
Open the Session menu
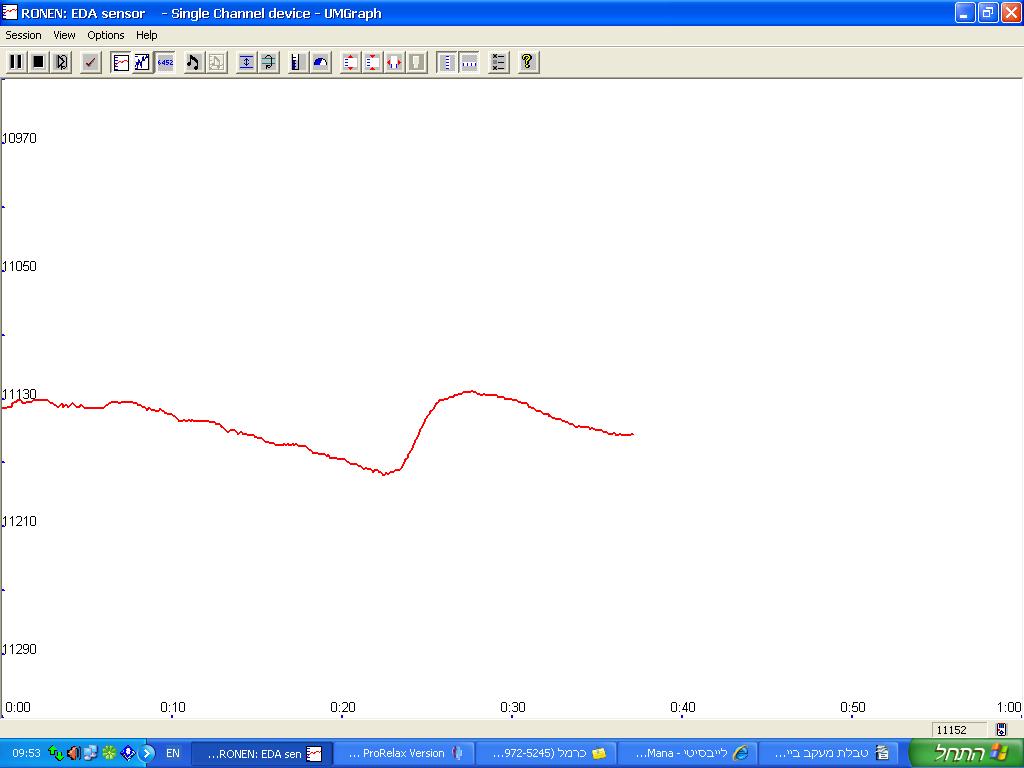tap(24, 35)
